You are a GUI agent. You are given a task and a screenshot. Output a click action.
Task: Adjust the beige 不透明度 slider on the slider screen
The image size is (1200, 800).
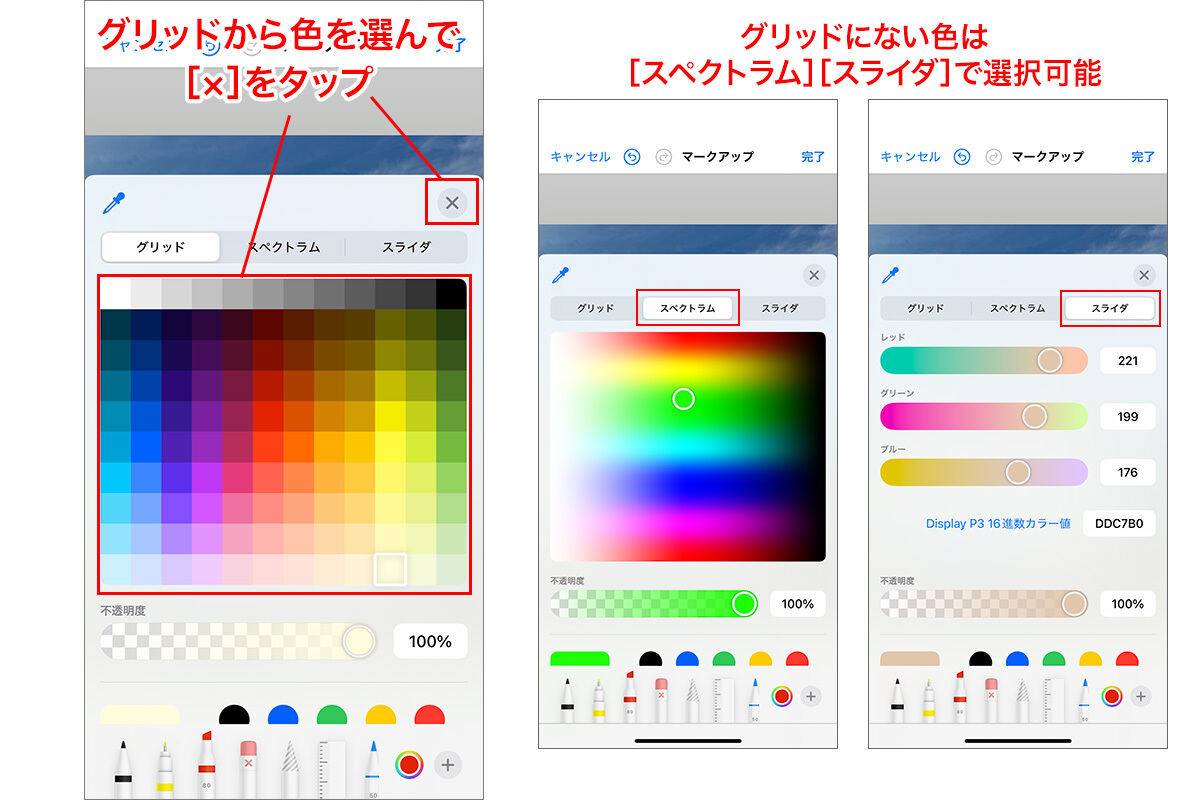click(x=984, y=603)
